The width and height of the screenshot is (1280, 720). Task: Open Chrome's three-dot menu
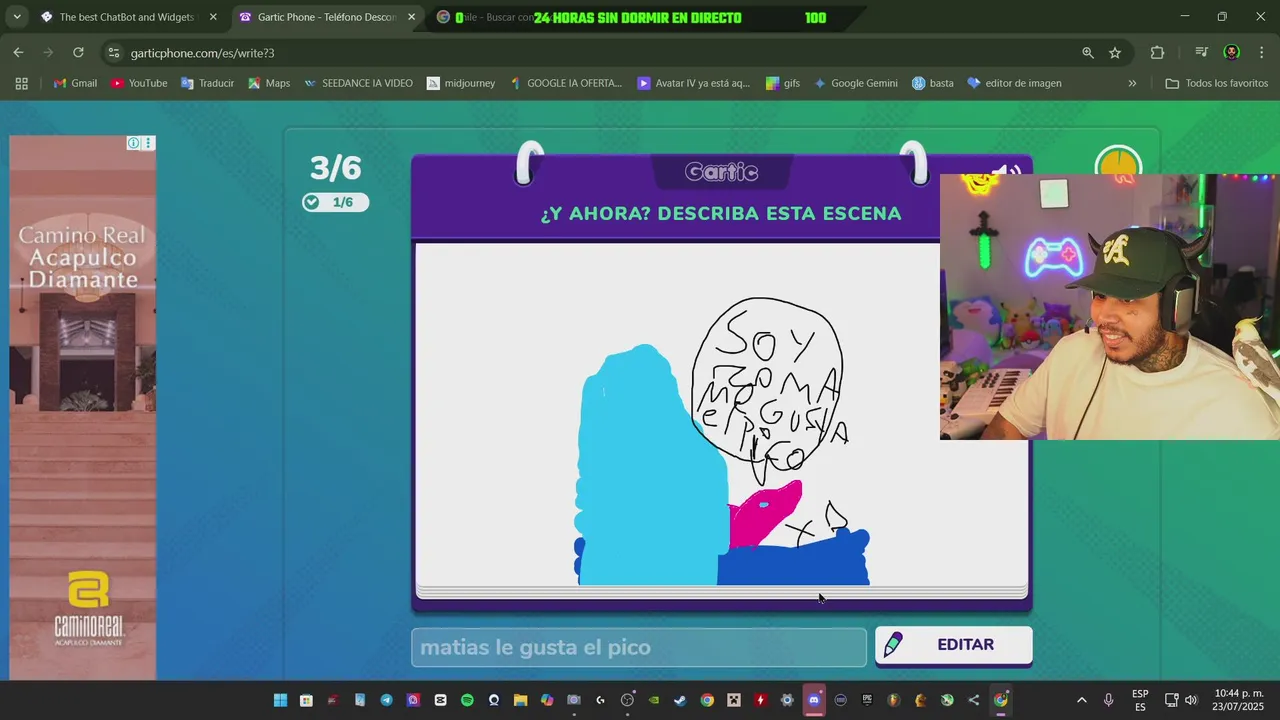[x=1262, y=53]
